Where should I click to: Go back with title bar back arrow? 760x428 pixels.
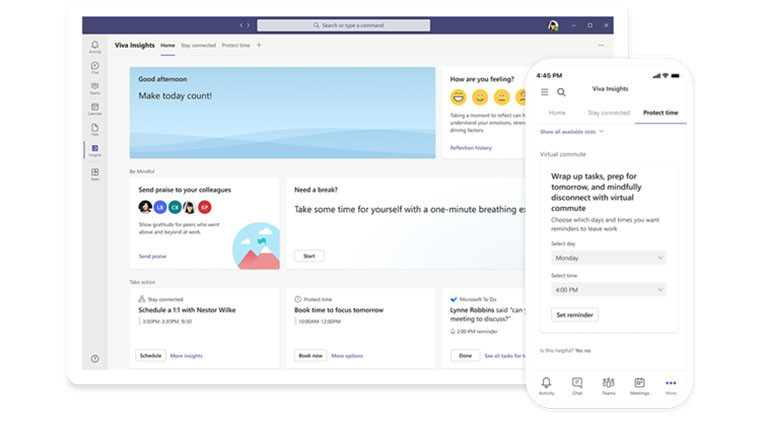241,25
